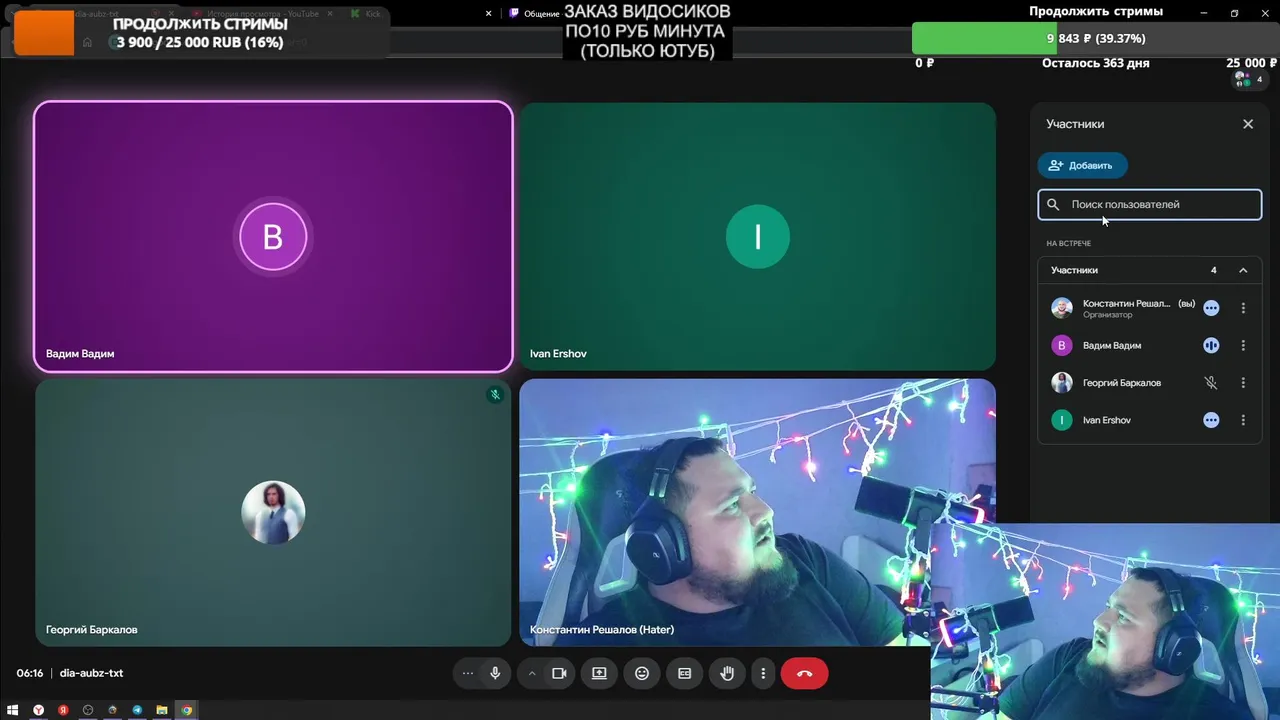The height and width of the screenshot is (720, 1280).
Task: Start presenting your screen
Action: tap(599, 674)
